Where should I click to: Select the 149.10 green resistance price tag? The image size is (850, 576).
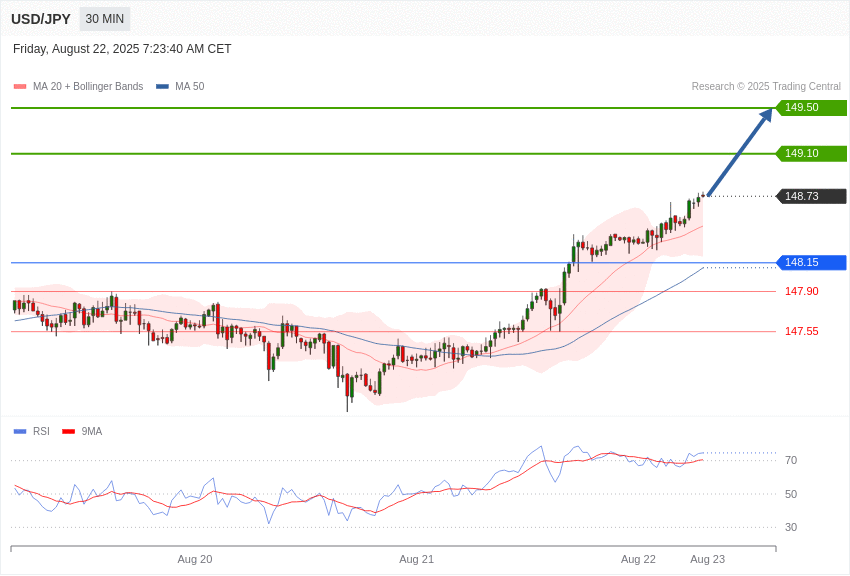coord(811,154)
